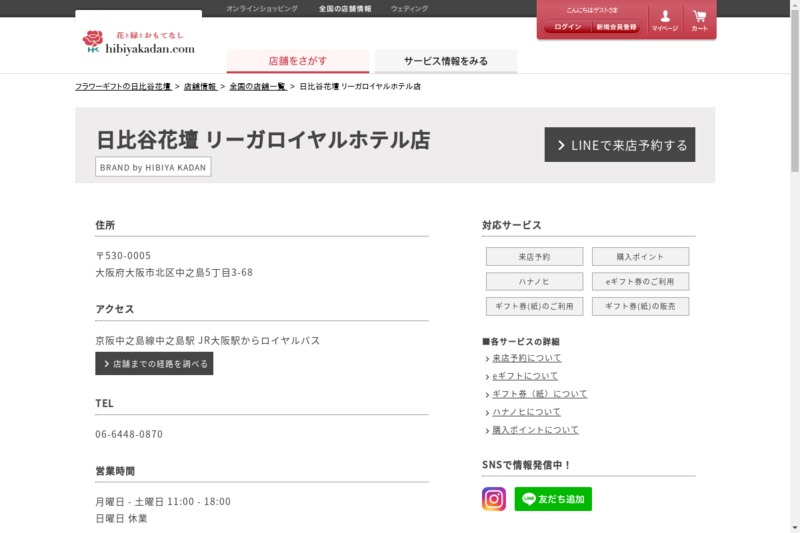Viewport: 800px width, 533px height.
Task: Open the eギフトについて link
Action: (525, 376)
